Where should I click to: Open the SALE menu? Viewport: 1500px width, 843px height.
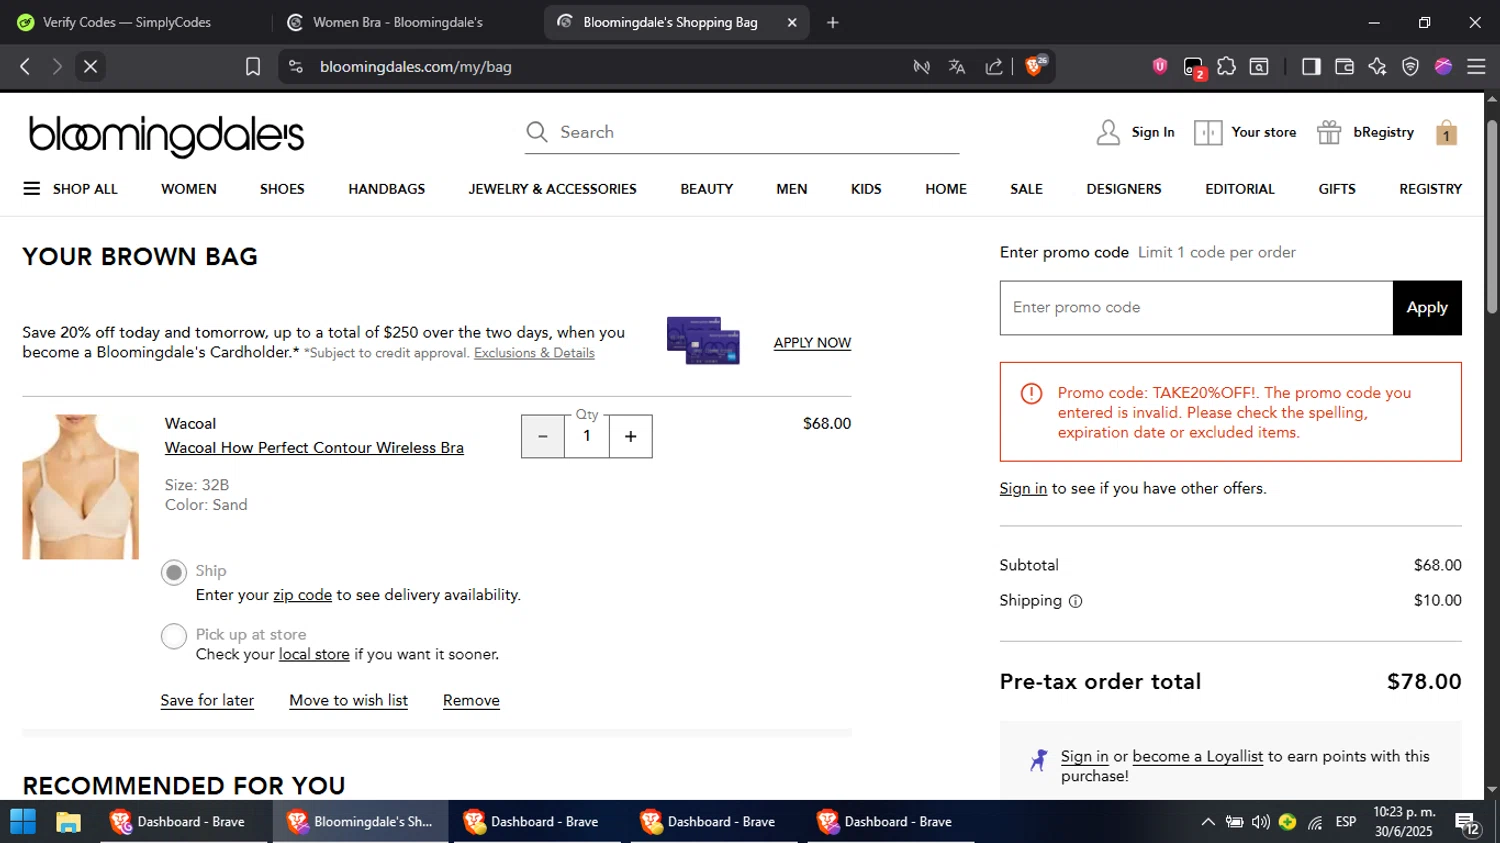1026,189
